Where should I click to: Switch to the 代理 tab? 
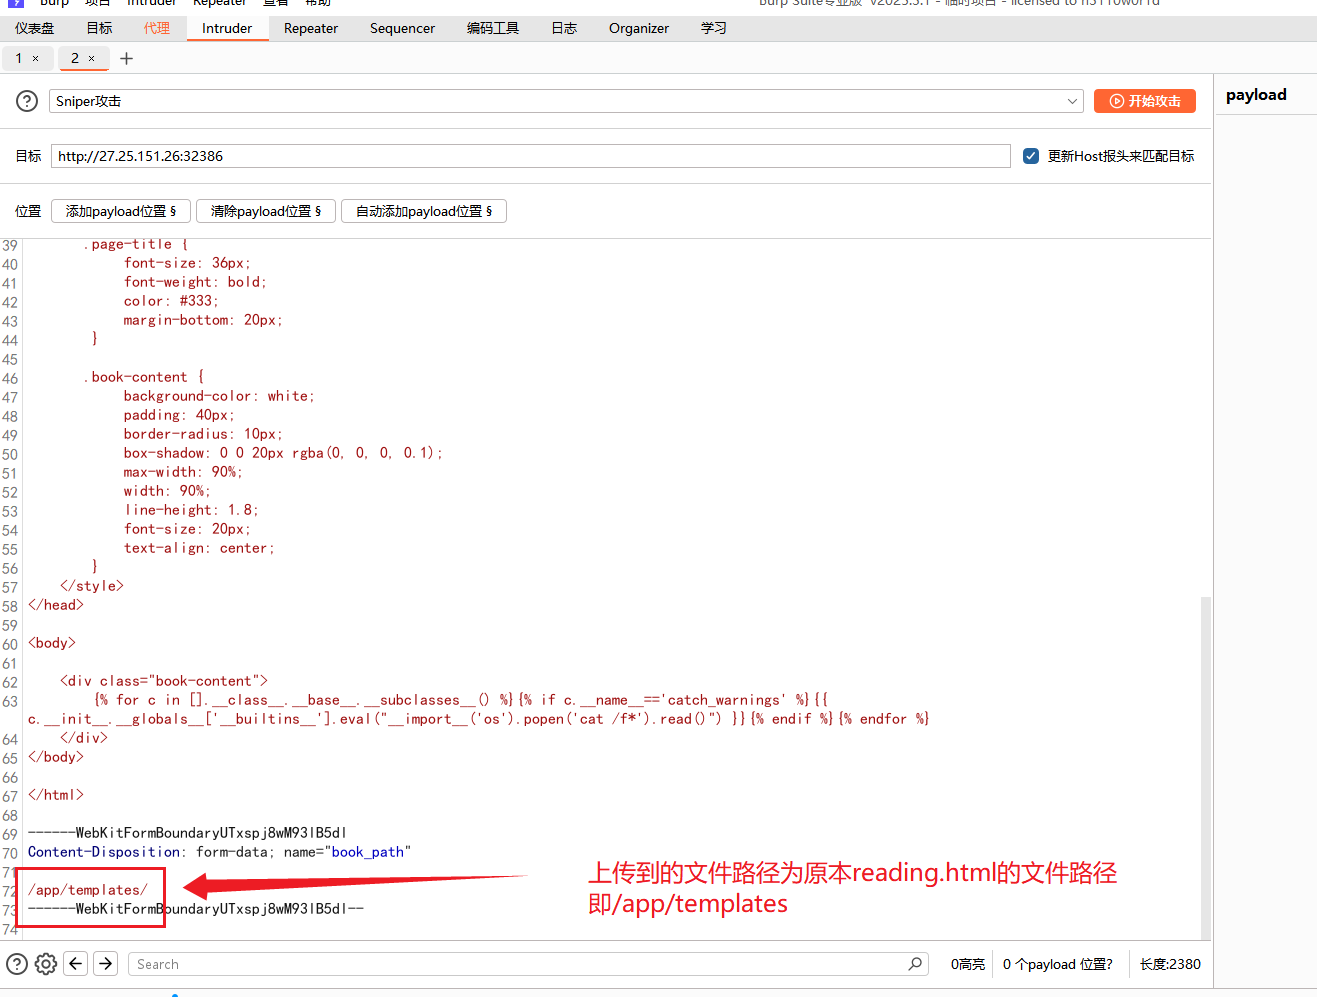coord(157,28)
